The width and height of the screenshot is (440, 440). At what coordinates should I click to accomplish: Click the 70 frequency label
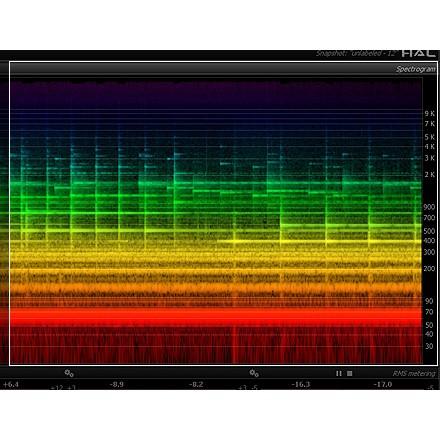[429, 312]
